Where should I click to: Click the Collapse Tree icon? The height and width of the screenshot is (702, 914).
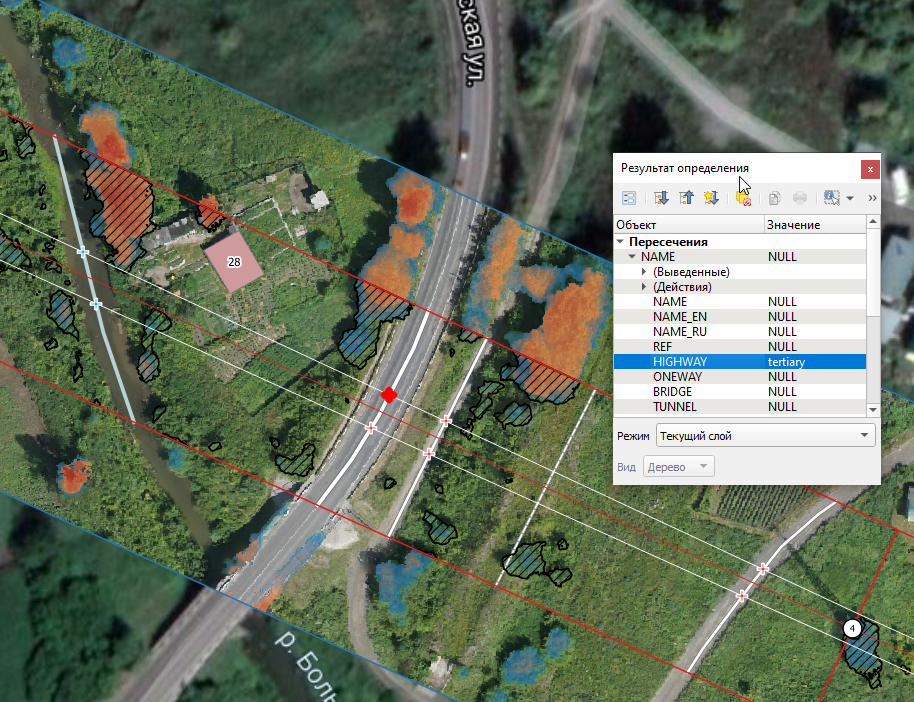(686, 198)
